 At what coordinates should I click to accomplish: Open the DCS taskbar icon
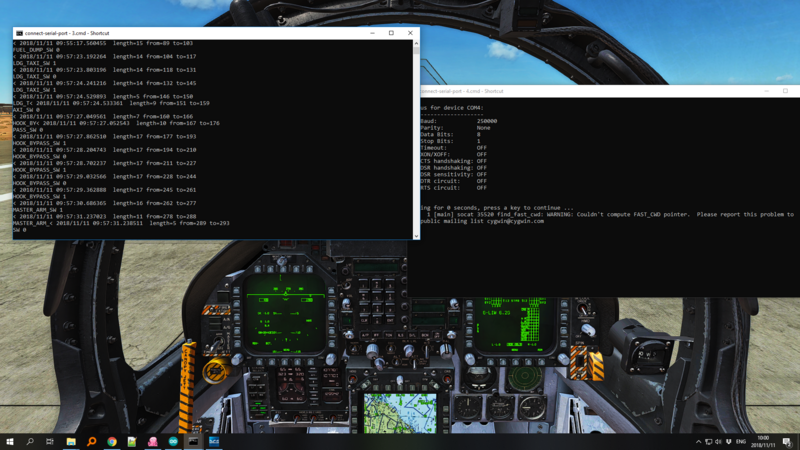coord(214,441)
